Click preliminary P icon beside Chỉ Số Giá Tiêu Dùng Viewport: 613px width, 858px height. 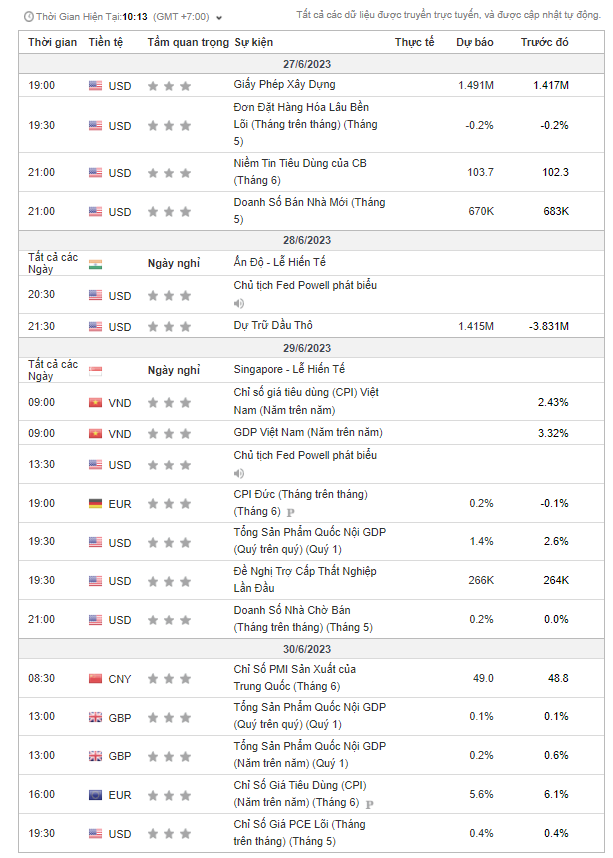[369, 803]
